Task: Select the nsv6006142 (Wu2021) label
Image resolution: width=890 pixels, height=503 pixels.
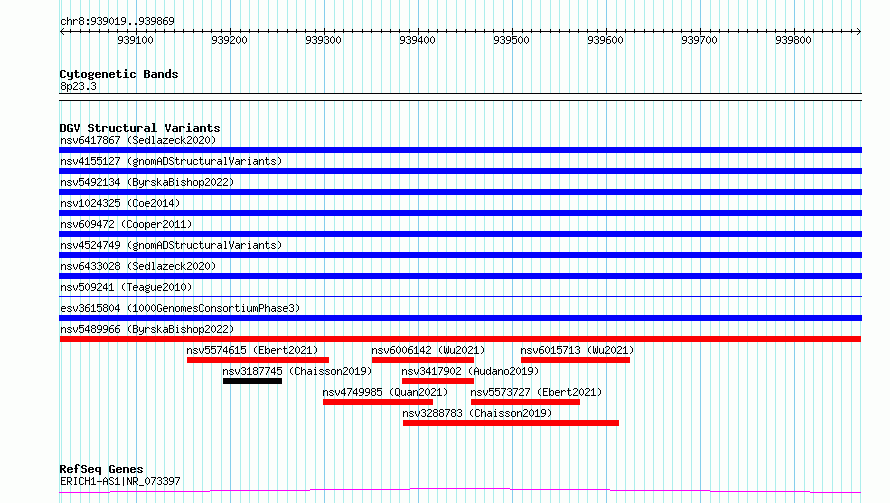Action: click(x=428, y=350)
